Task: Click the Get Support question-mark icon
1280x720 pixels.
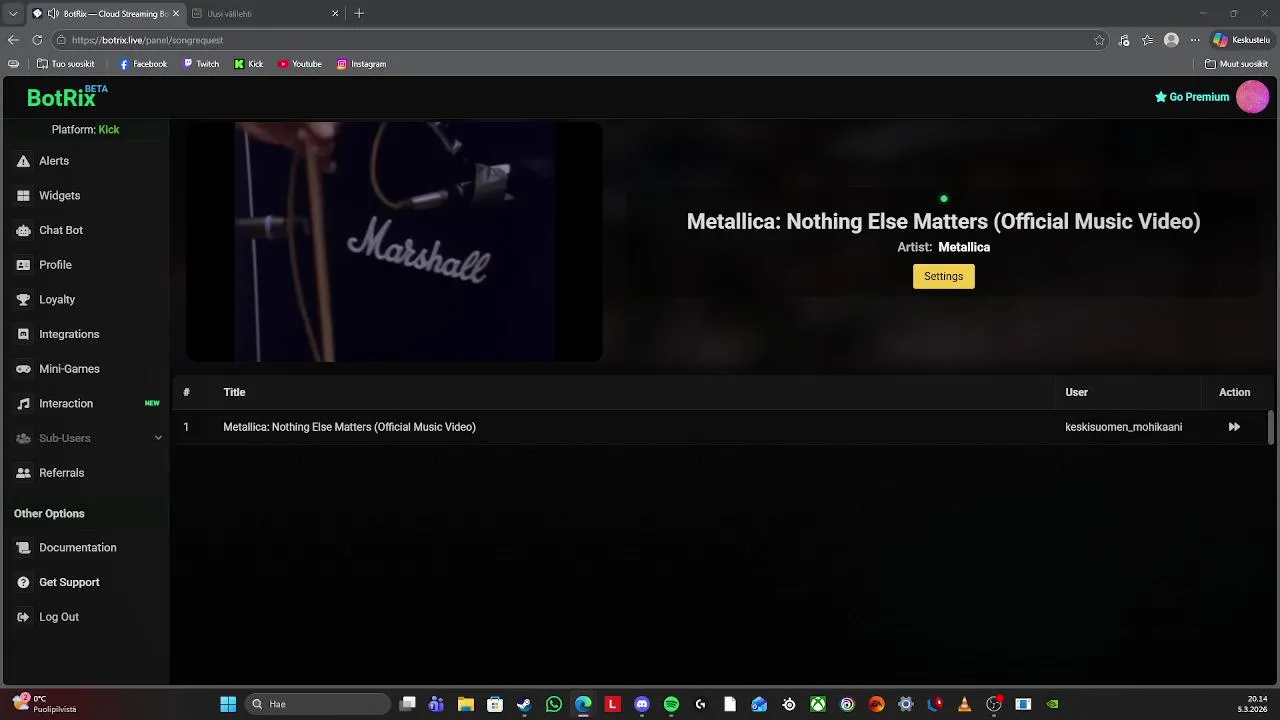Action: tap(23, 582)
